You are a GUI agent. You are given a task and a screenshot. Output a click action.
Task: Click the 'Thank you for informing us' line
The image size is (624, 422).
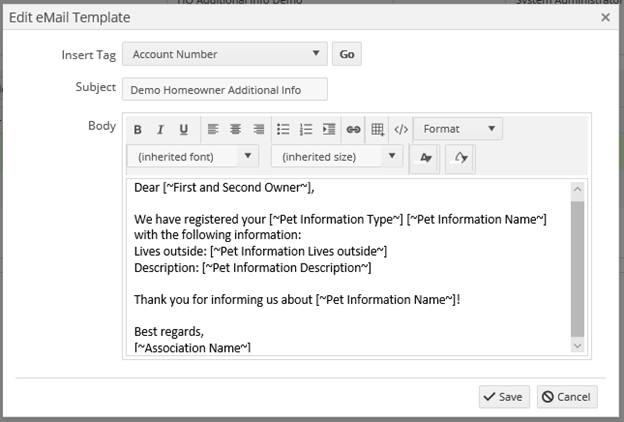(297, 299)
